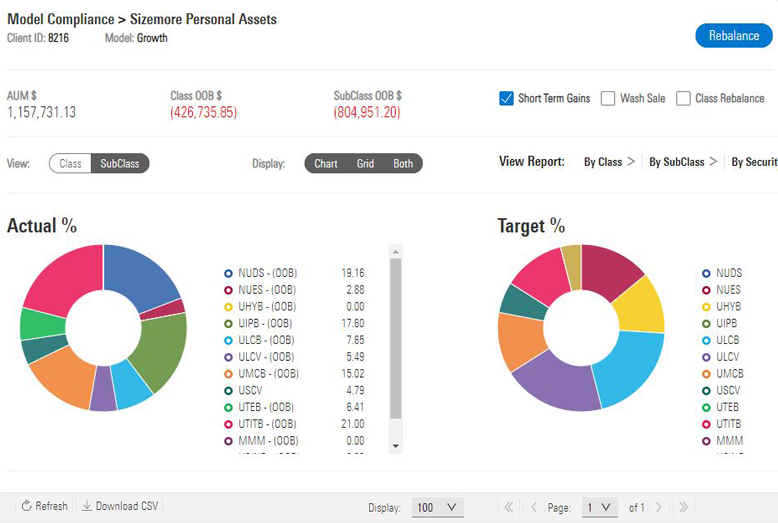Screen dimensions: 778x523
Task: Enable the Wash Sale checkbox
Action: click(608, 98)
